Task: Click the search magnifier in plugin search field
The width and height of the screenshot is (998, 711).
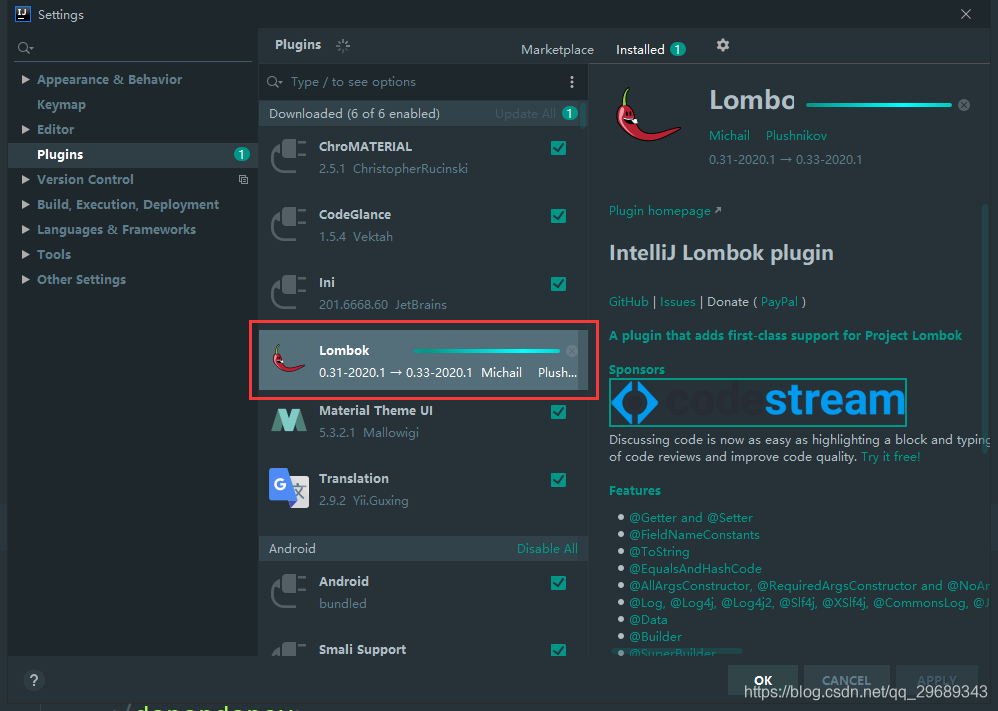Action: 274,81
